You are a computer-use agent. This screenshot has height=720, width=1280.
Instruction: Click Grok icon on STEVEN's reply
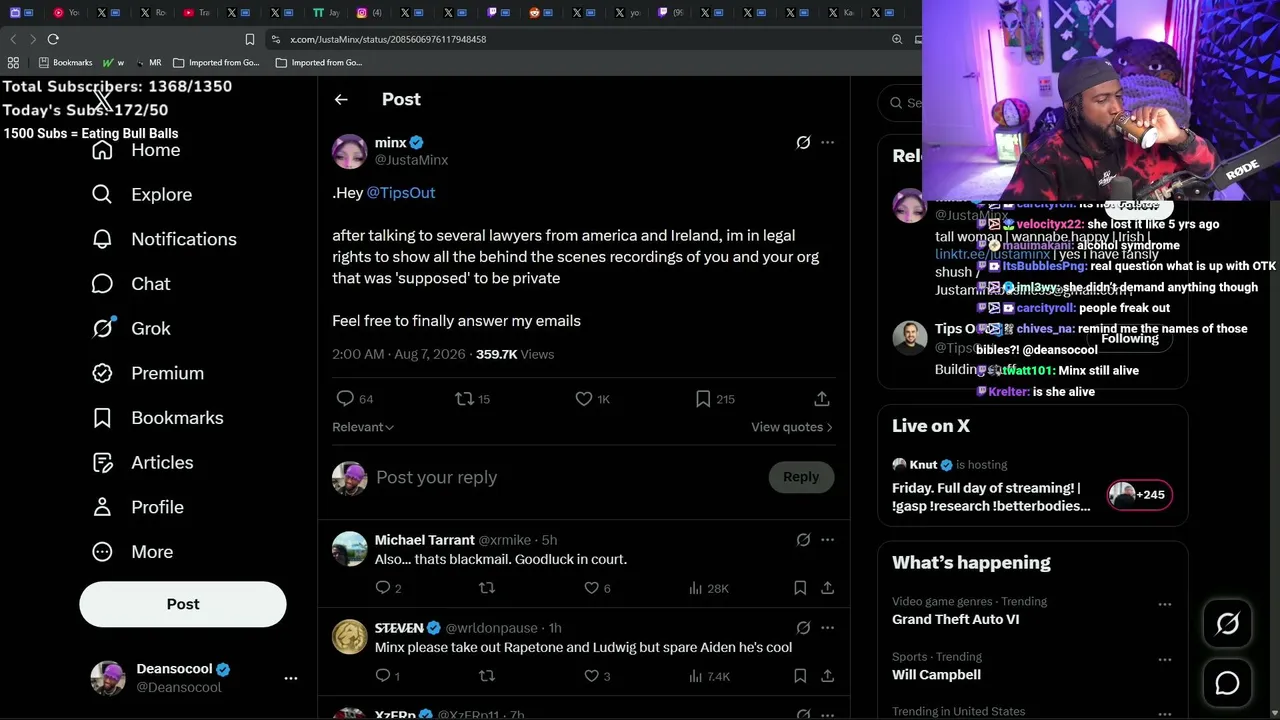click(803, 628)
